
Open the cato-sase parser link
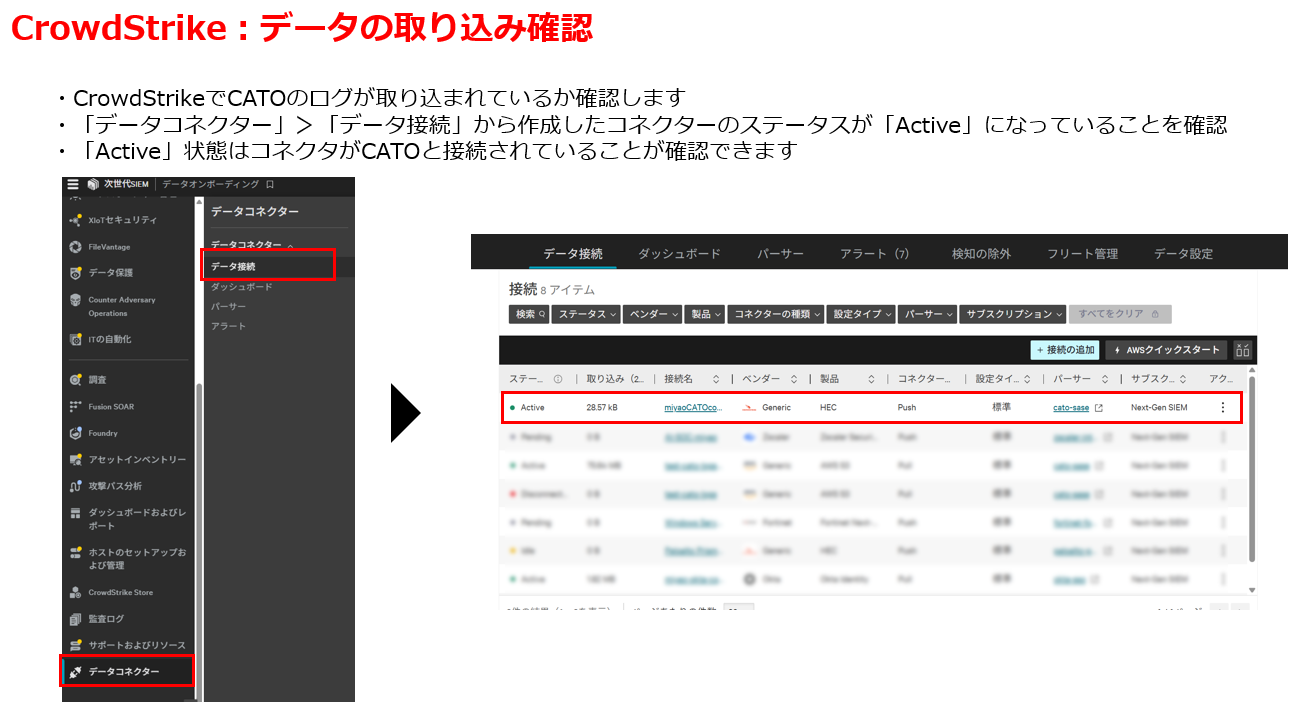[x=1071, y=408]
